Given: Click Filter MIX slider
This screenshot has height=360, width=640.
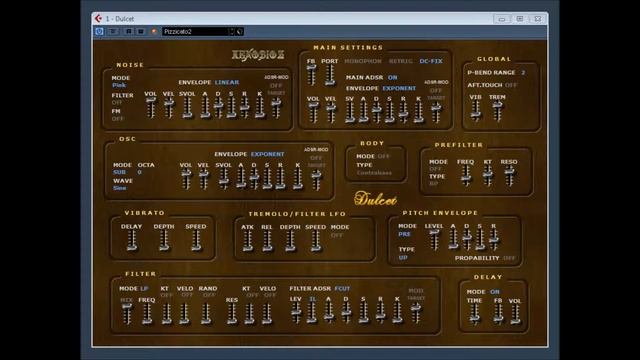Looking at the screenshot, I should tap(127, 314).
